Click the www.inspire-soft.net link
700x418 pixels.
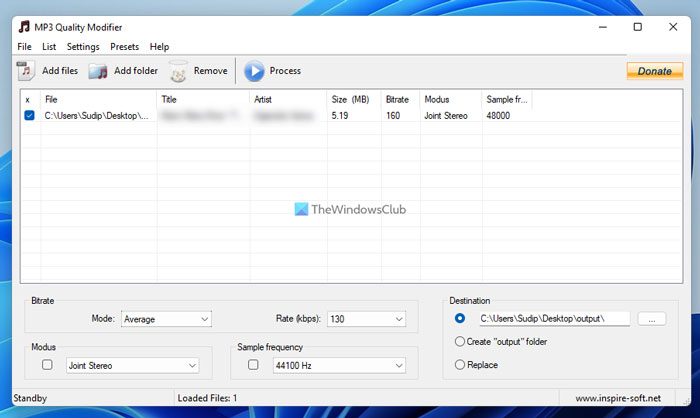coord(618,398)
